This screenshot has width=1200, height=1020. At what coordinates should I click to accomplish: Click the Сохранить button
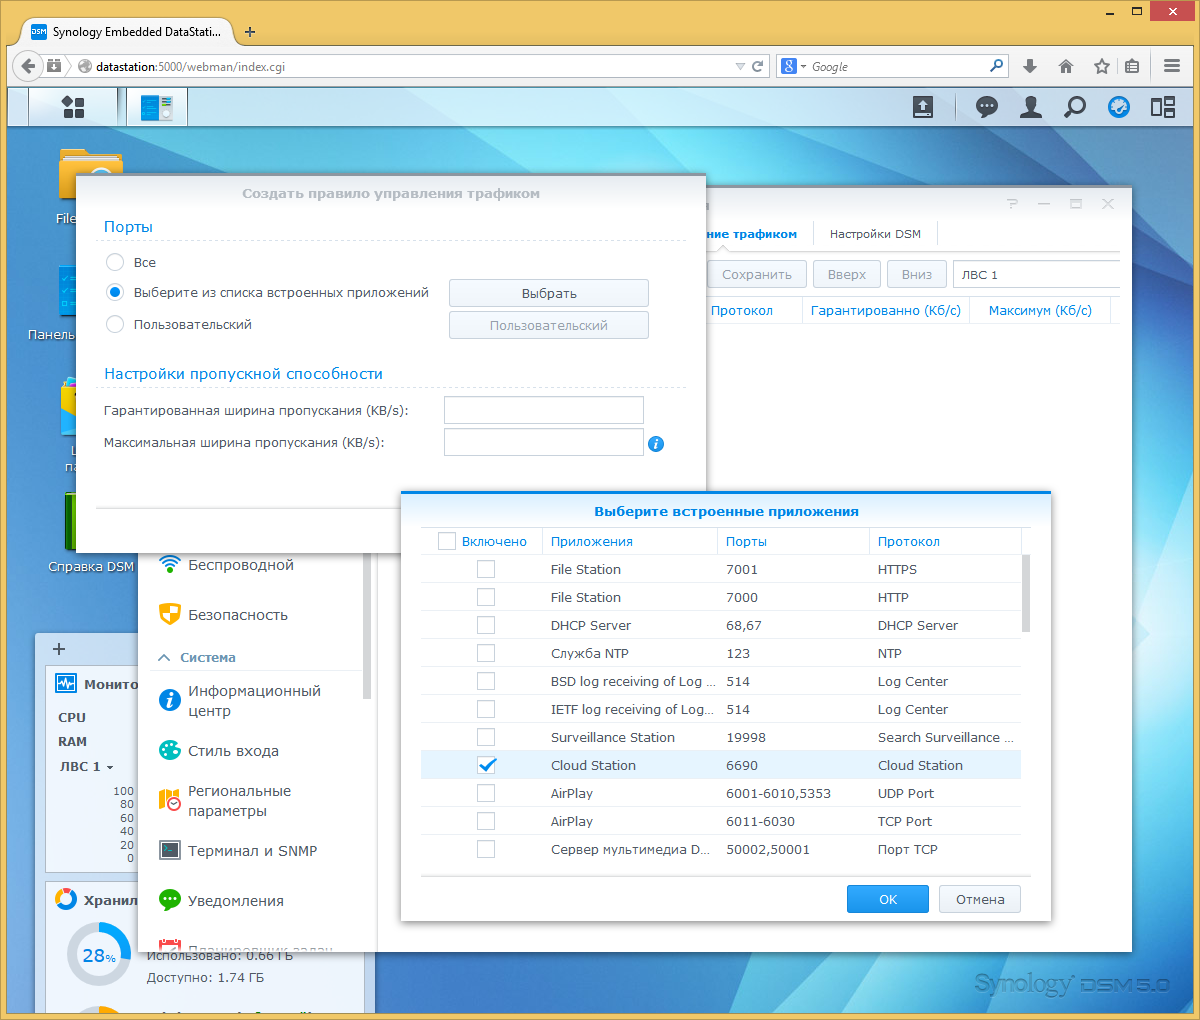pyautogui.click(x=757, y=274)
